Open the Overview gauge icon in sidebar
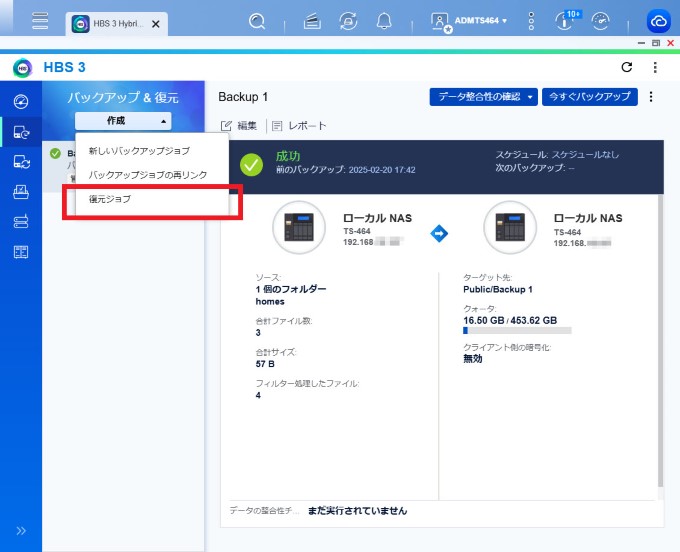Viewport: 680px width, 552px height. click(21, 101)
